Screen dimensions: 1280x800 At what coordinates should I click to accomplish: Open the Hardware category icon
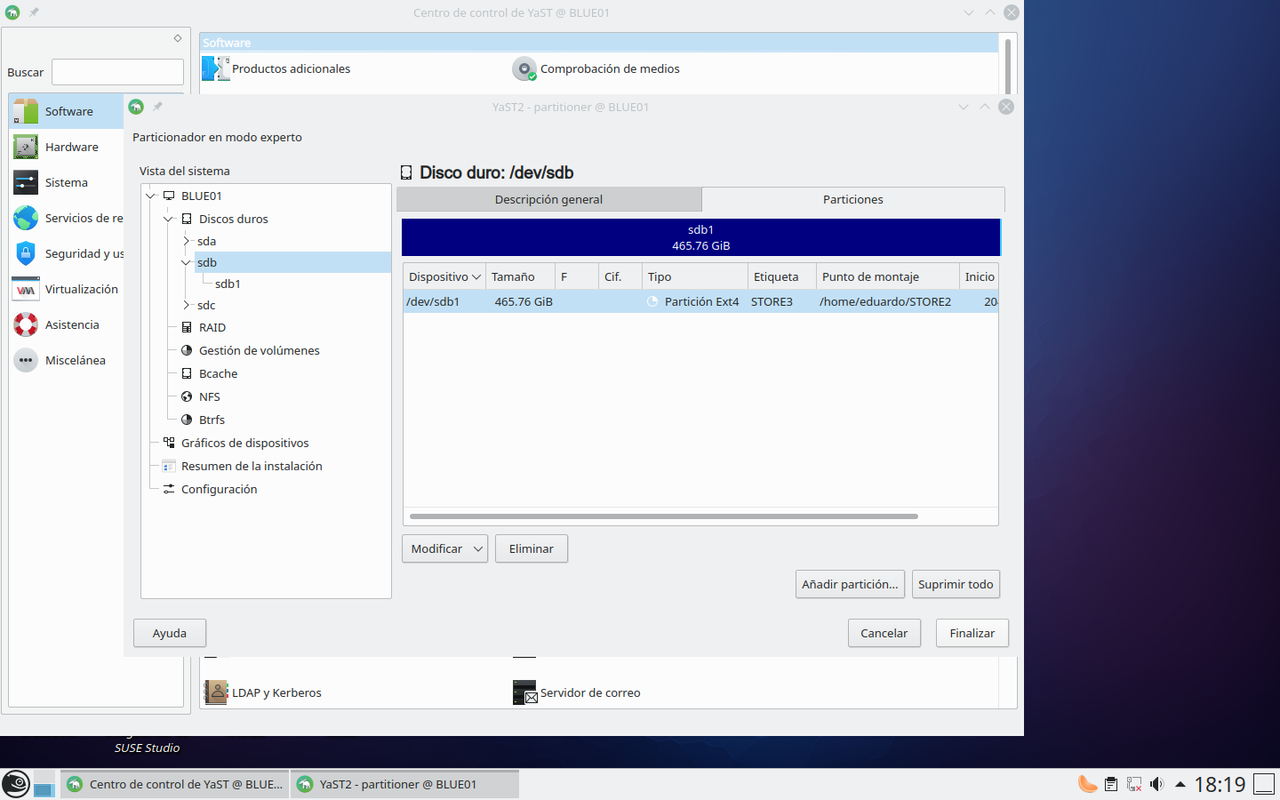[x=25, y=147]
